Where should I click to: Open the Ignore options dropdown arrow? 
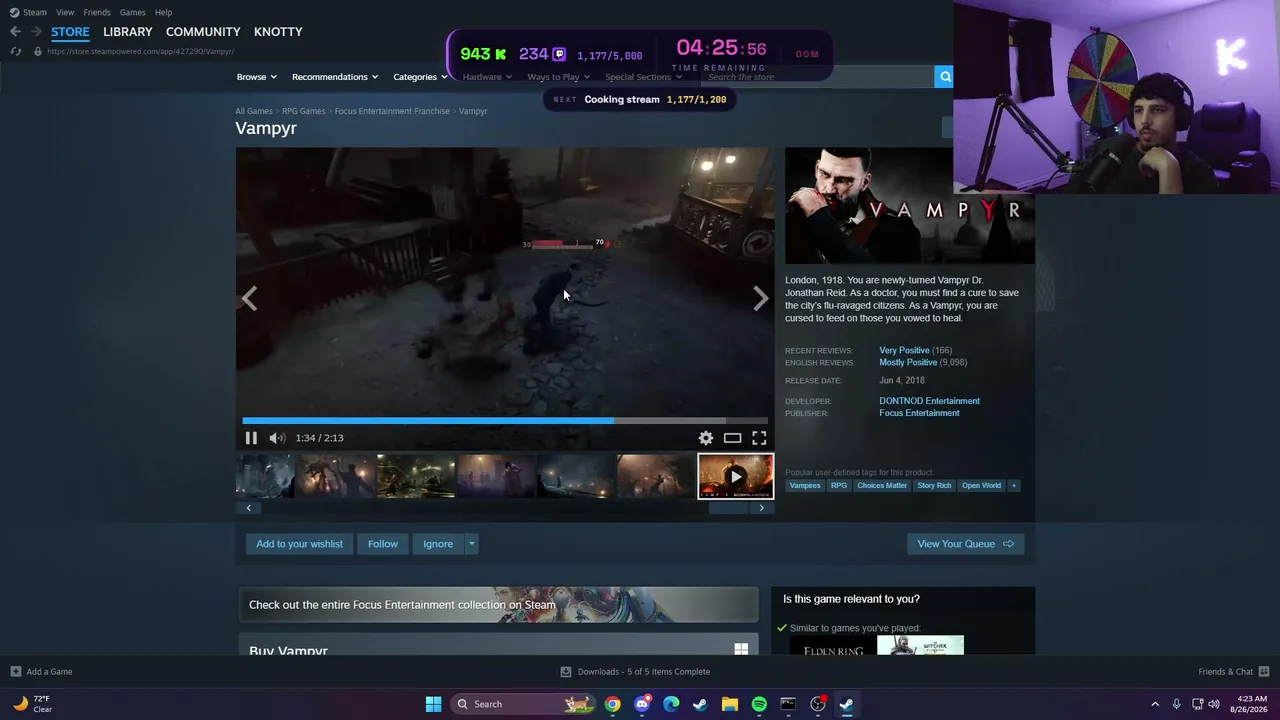[x=471, y=544]
